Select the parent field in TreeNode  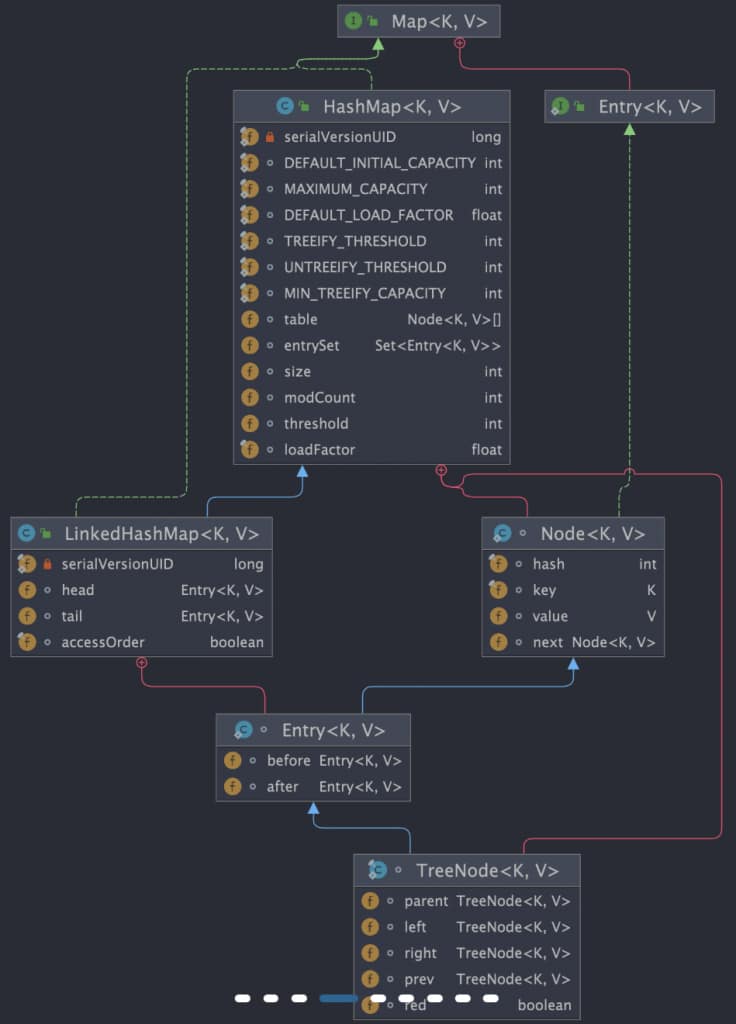tap(425, 901)
